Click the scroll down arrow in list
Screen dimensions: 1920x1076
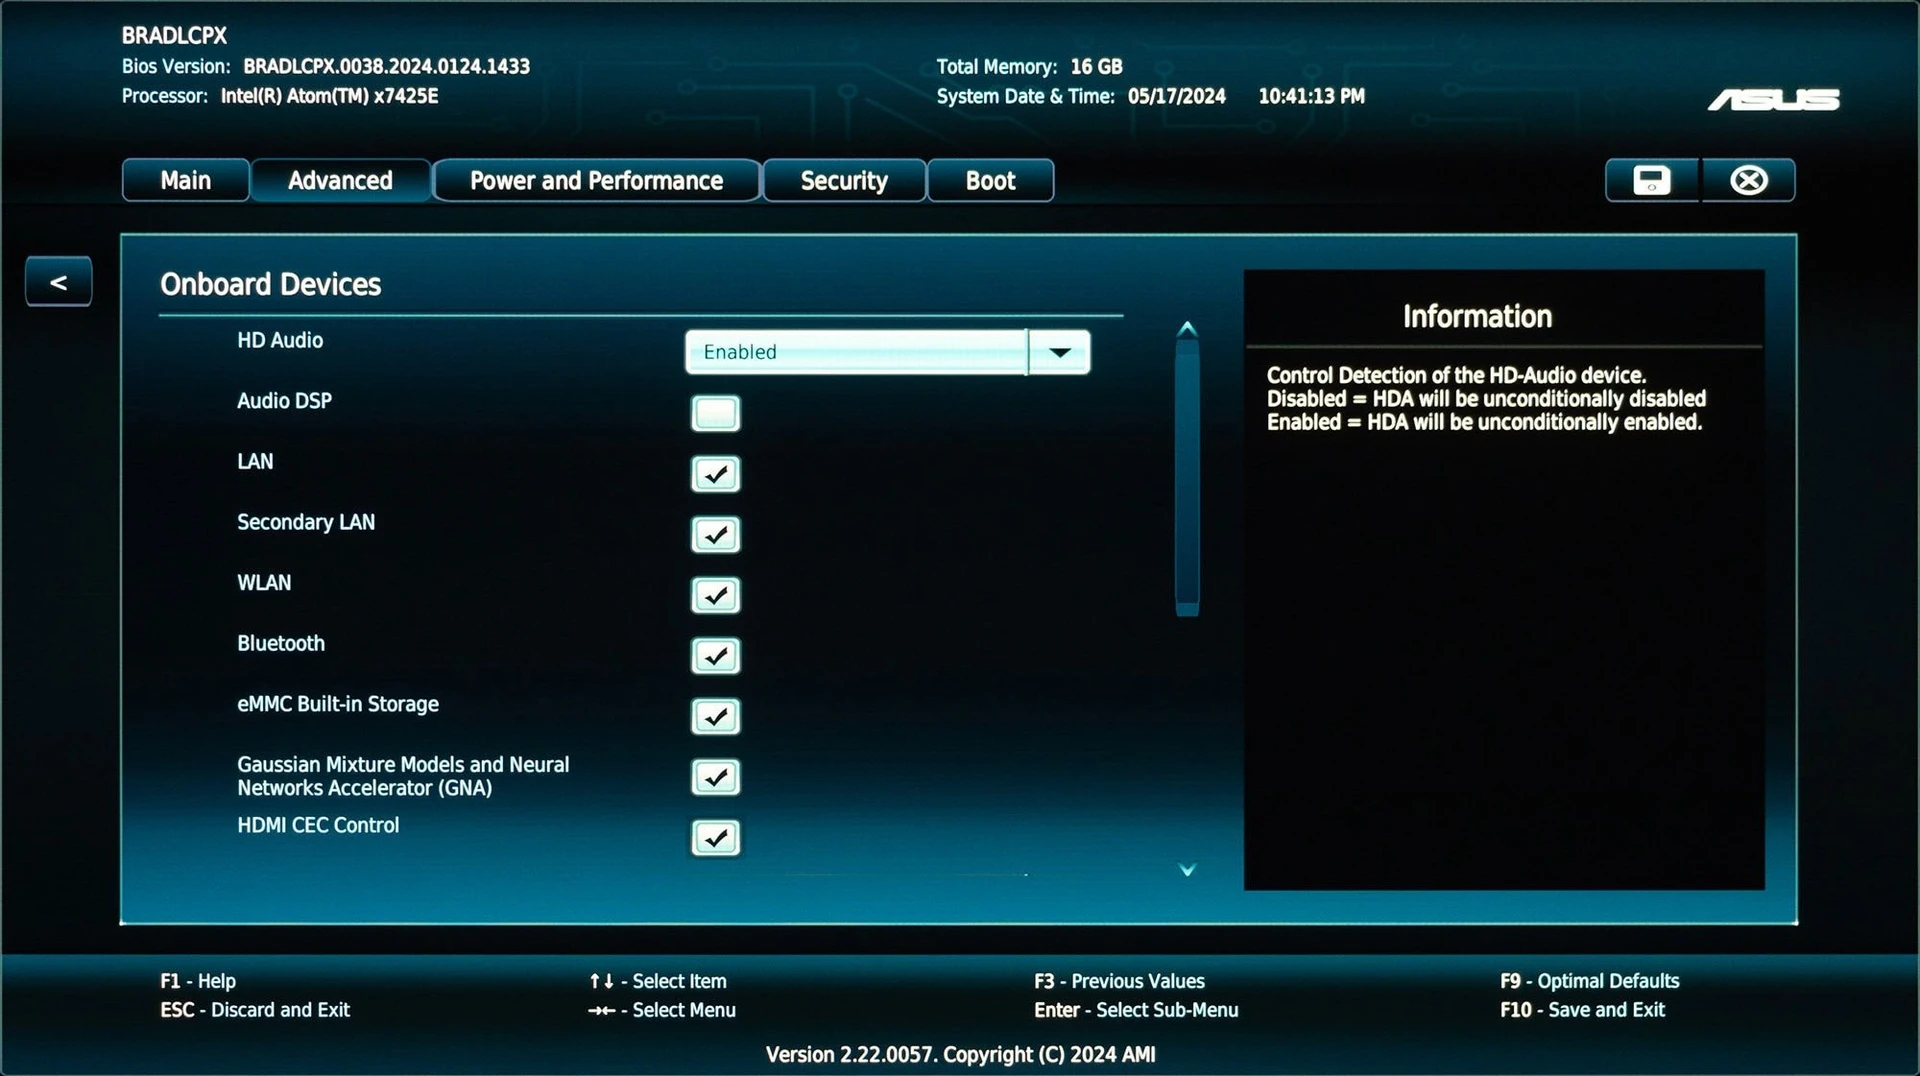(1187, 870)
